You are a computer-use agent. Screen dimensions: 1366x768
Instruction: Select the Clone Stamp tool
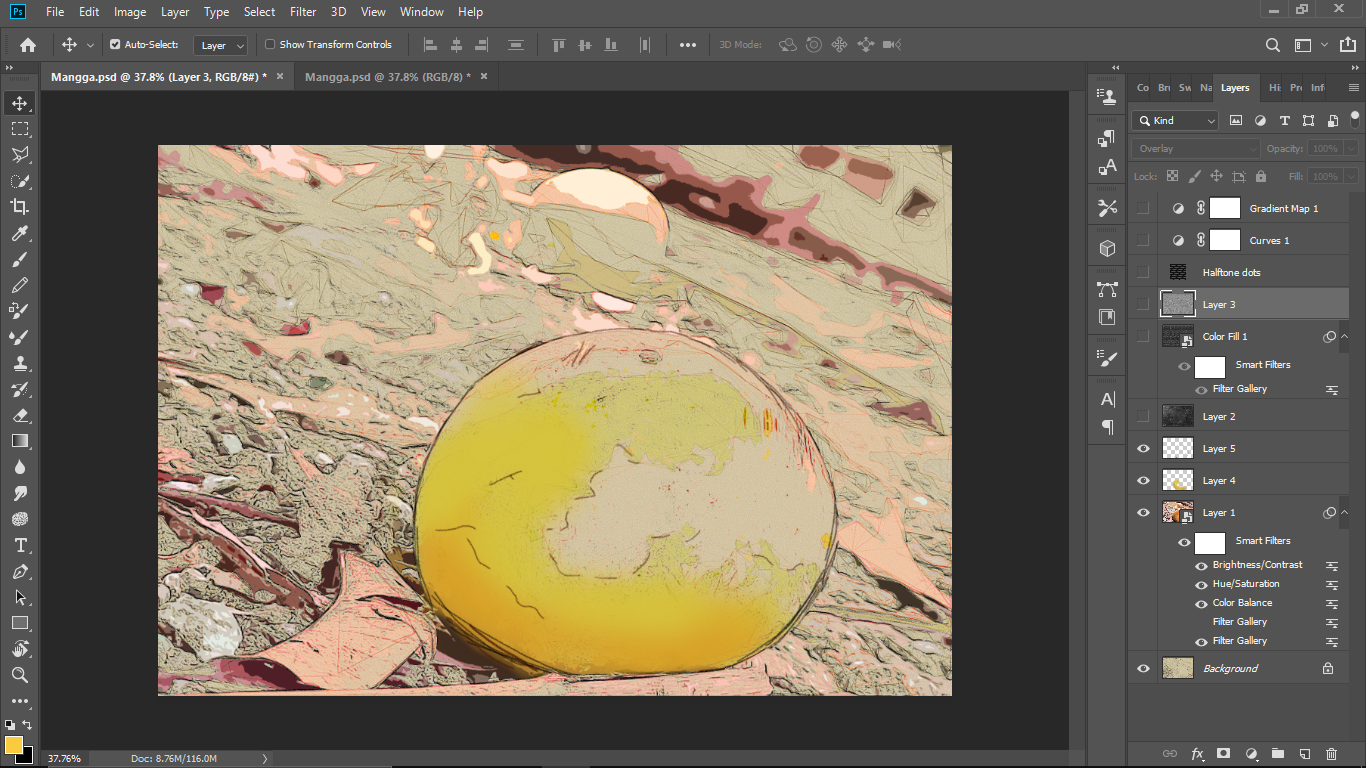(x=20, y=363)
